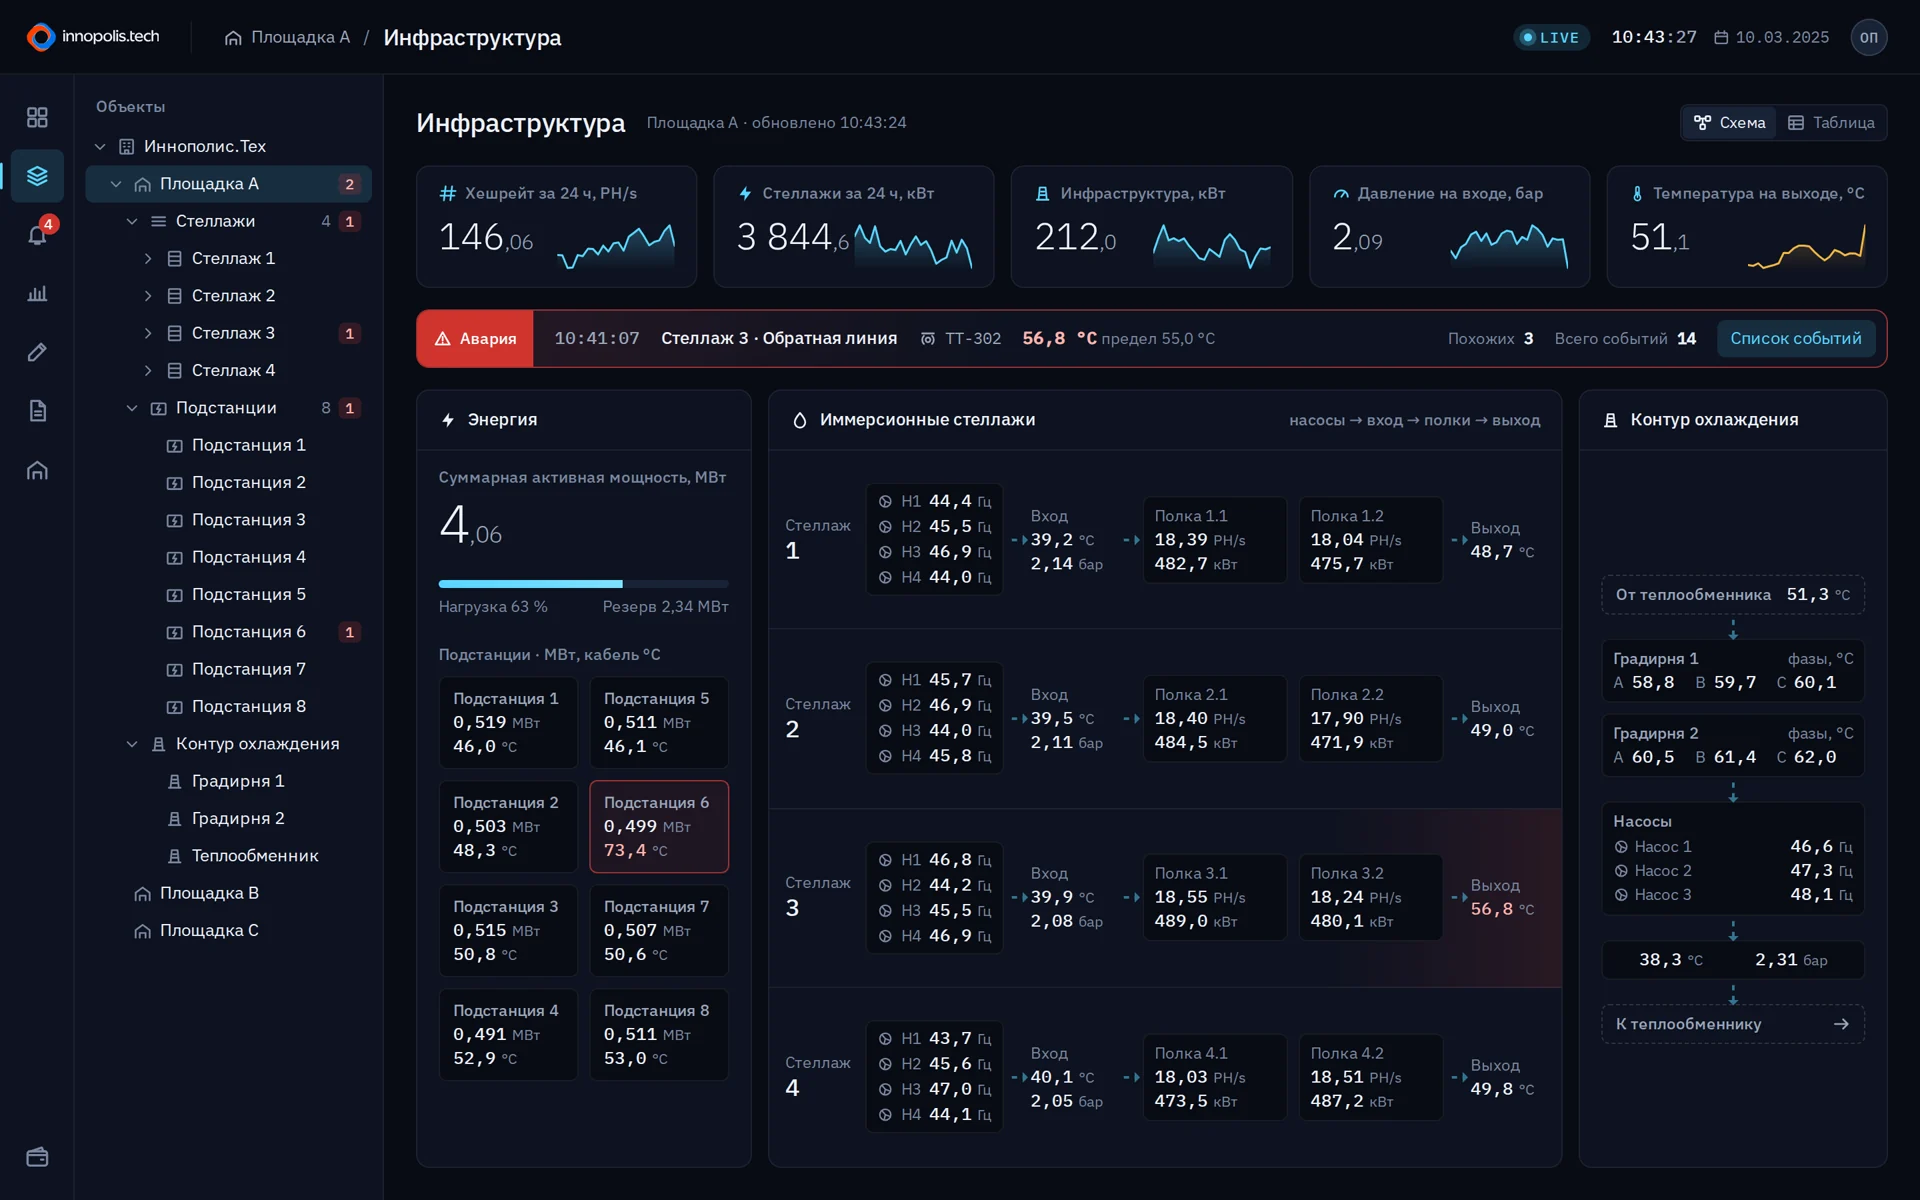1920x1200 pixels.
Task: Switch to Схема view
Action: click(1730, 123)
